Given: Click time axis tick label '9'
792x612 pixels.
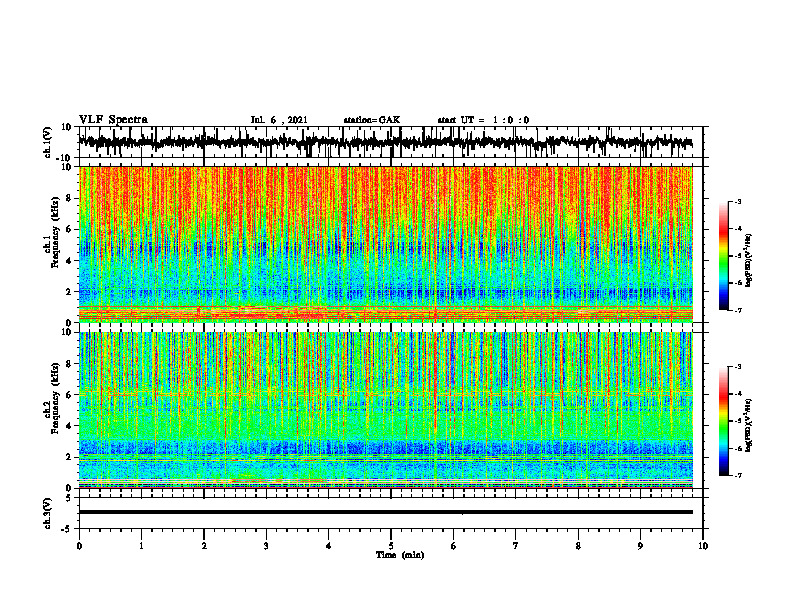Looking at the screenshot, I should pos(640,546).
